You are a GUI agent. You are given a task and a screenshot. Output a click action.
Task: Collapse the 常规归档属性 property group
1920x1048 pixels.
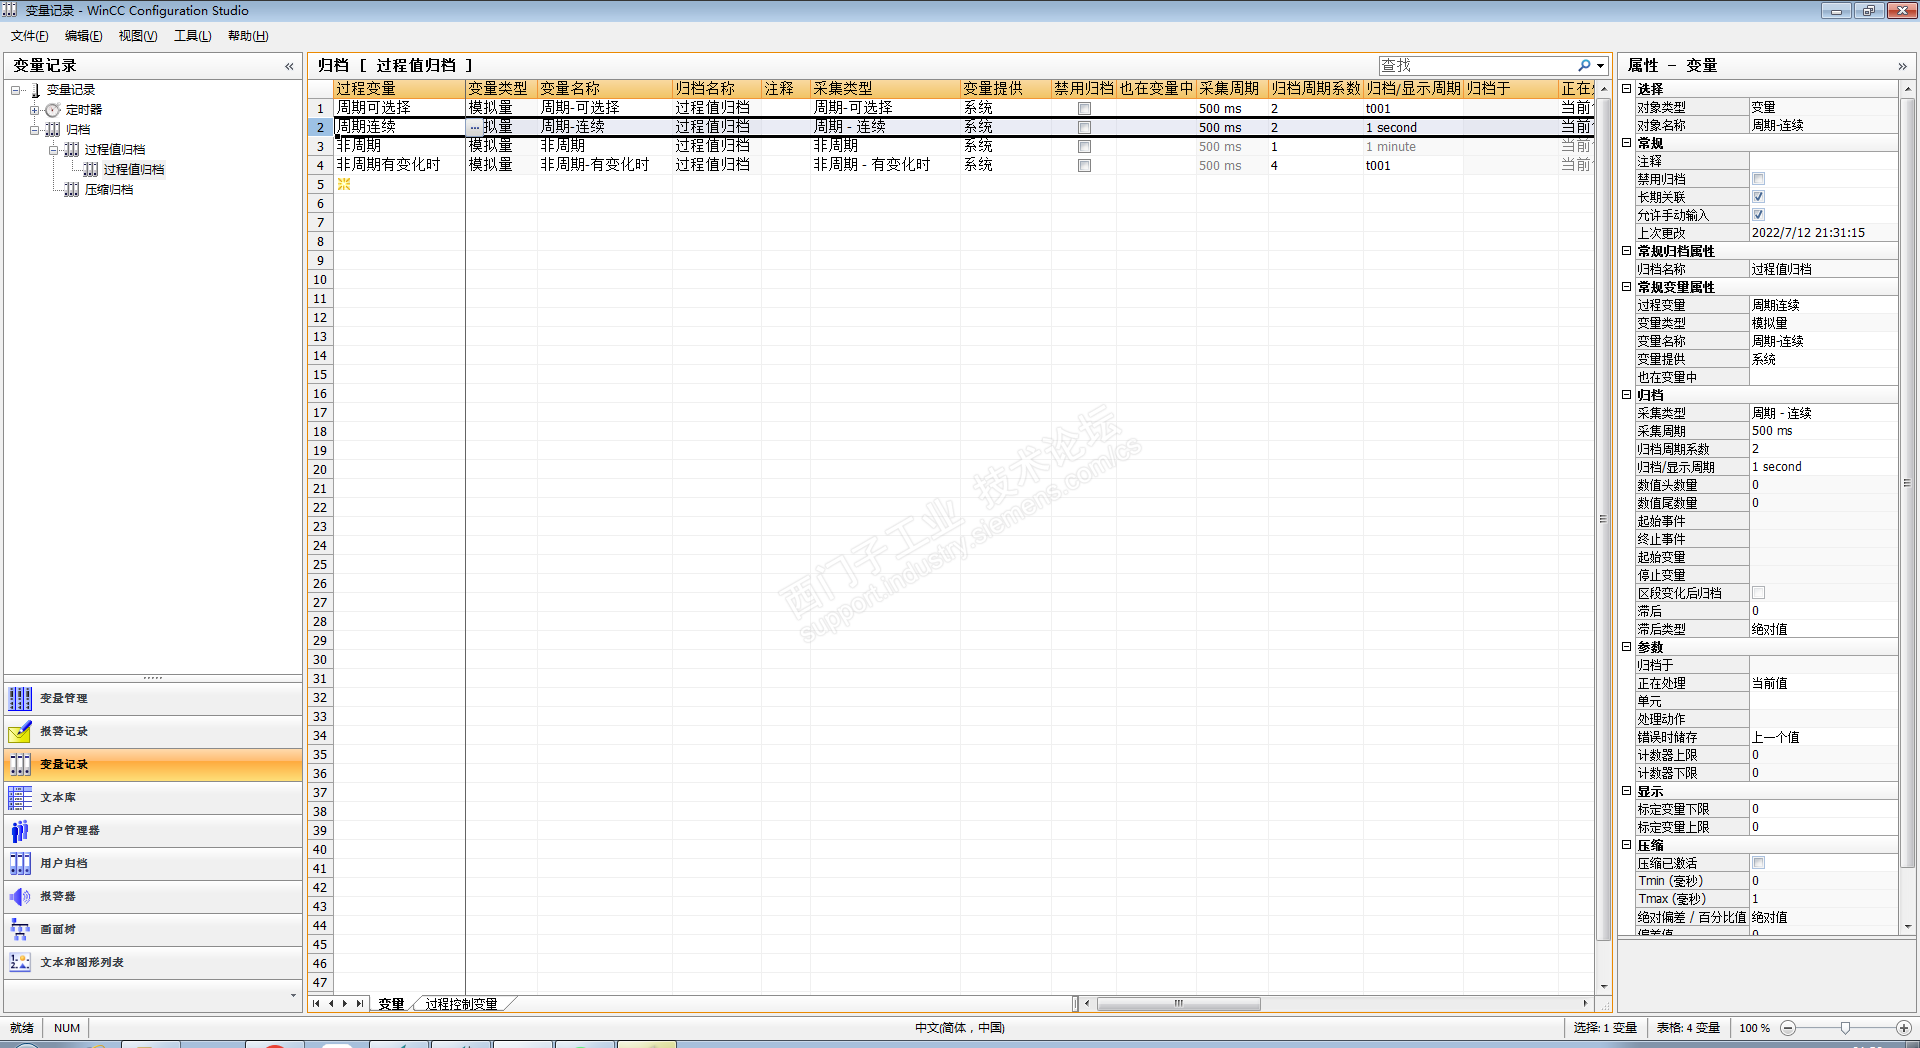point(1627,251)
